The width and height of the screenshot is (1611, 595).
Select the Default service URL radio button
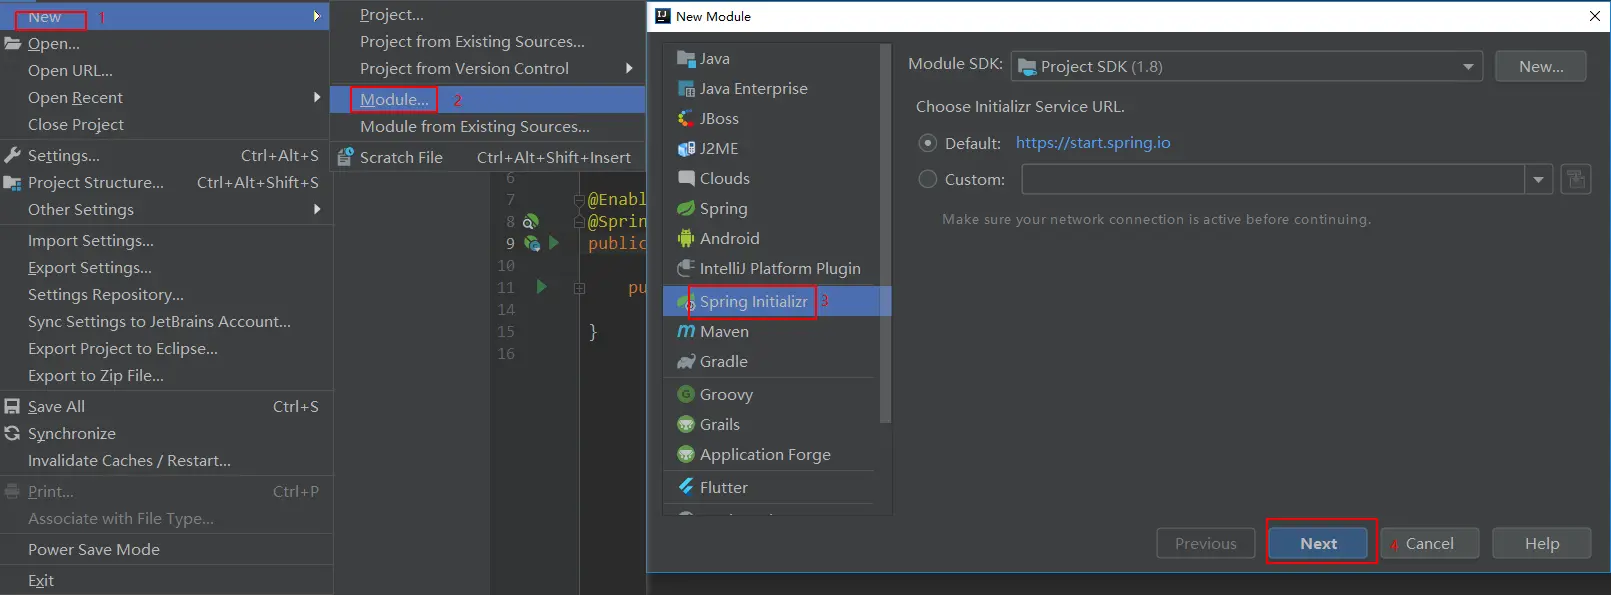(928, 143)
